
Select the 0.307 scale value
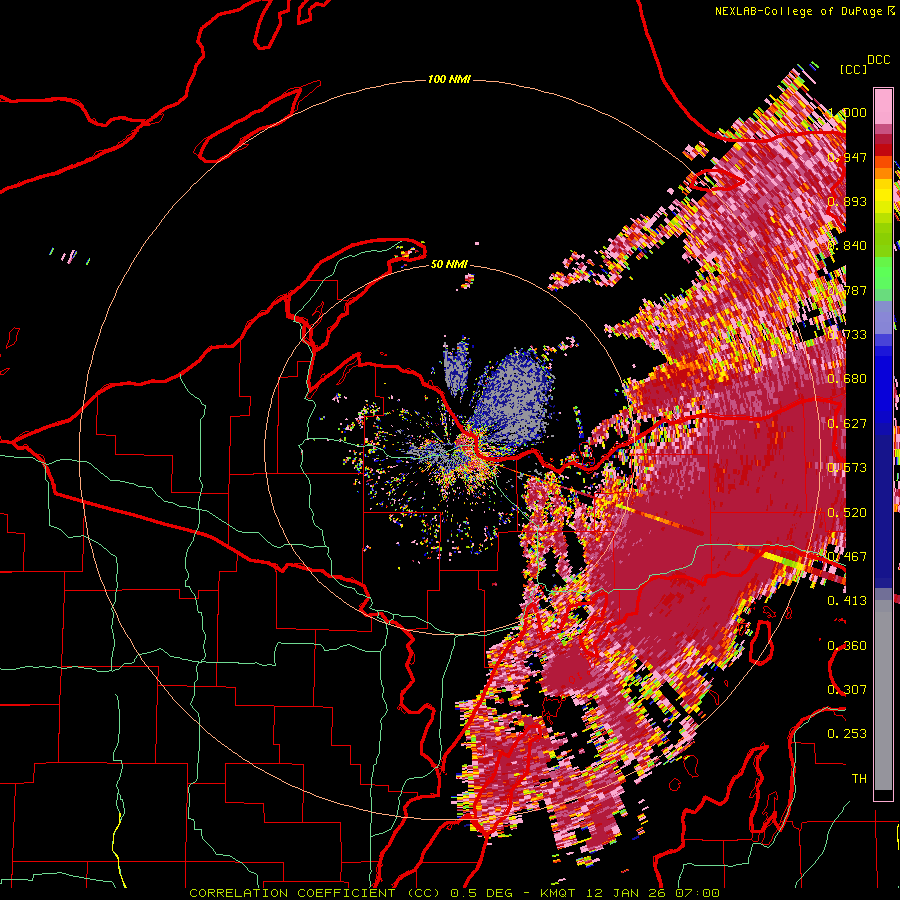point(847,689)
